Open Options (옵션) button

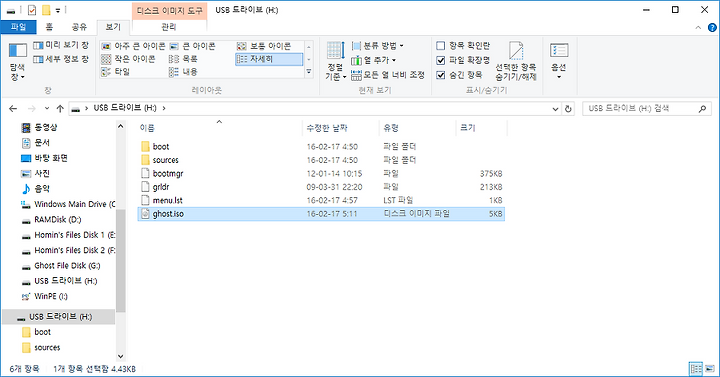[558, 62]
